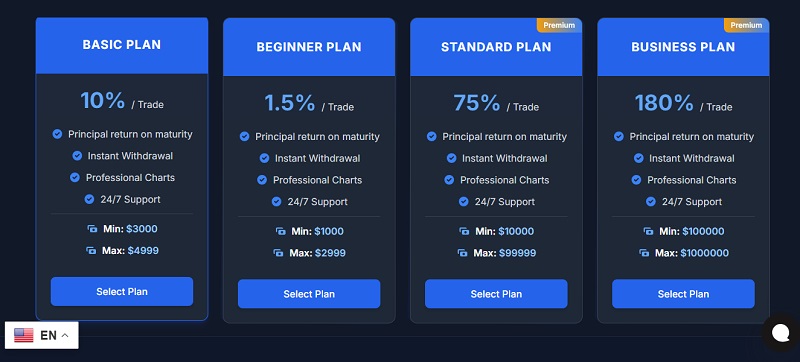Select the BASIC PLAN header
800x362 pixels.
click(122, 45)
